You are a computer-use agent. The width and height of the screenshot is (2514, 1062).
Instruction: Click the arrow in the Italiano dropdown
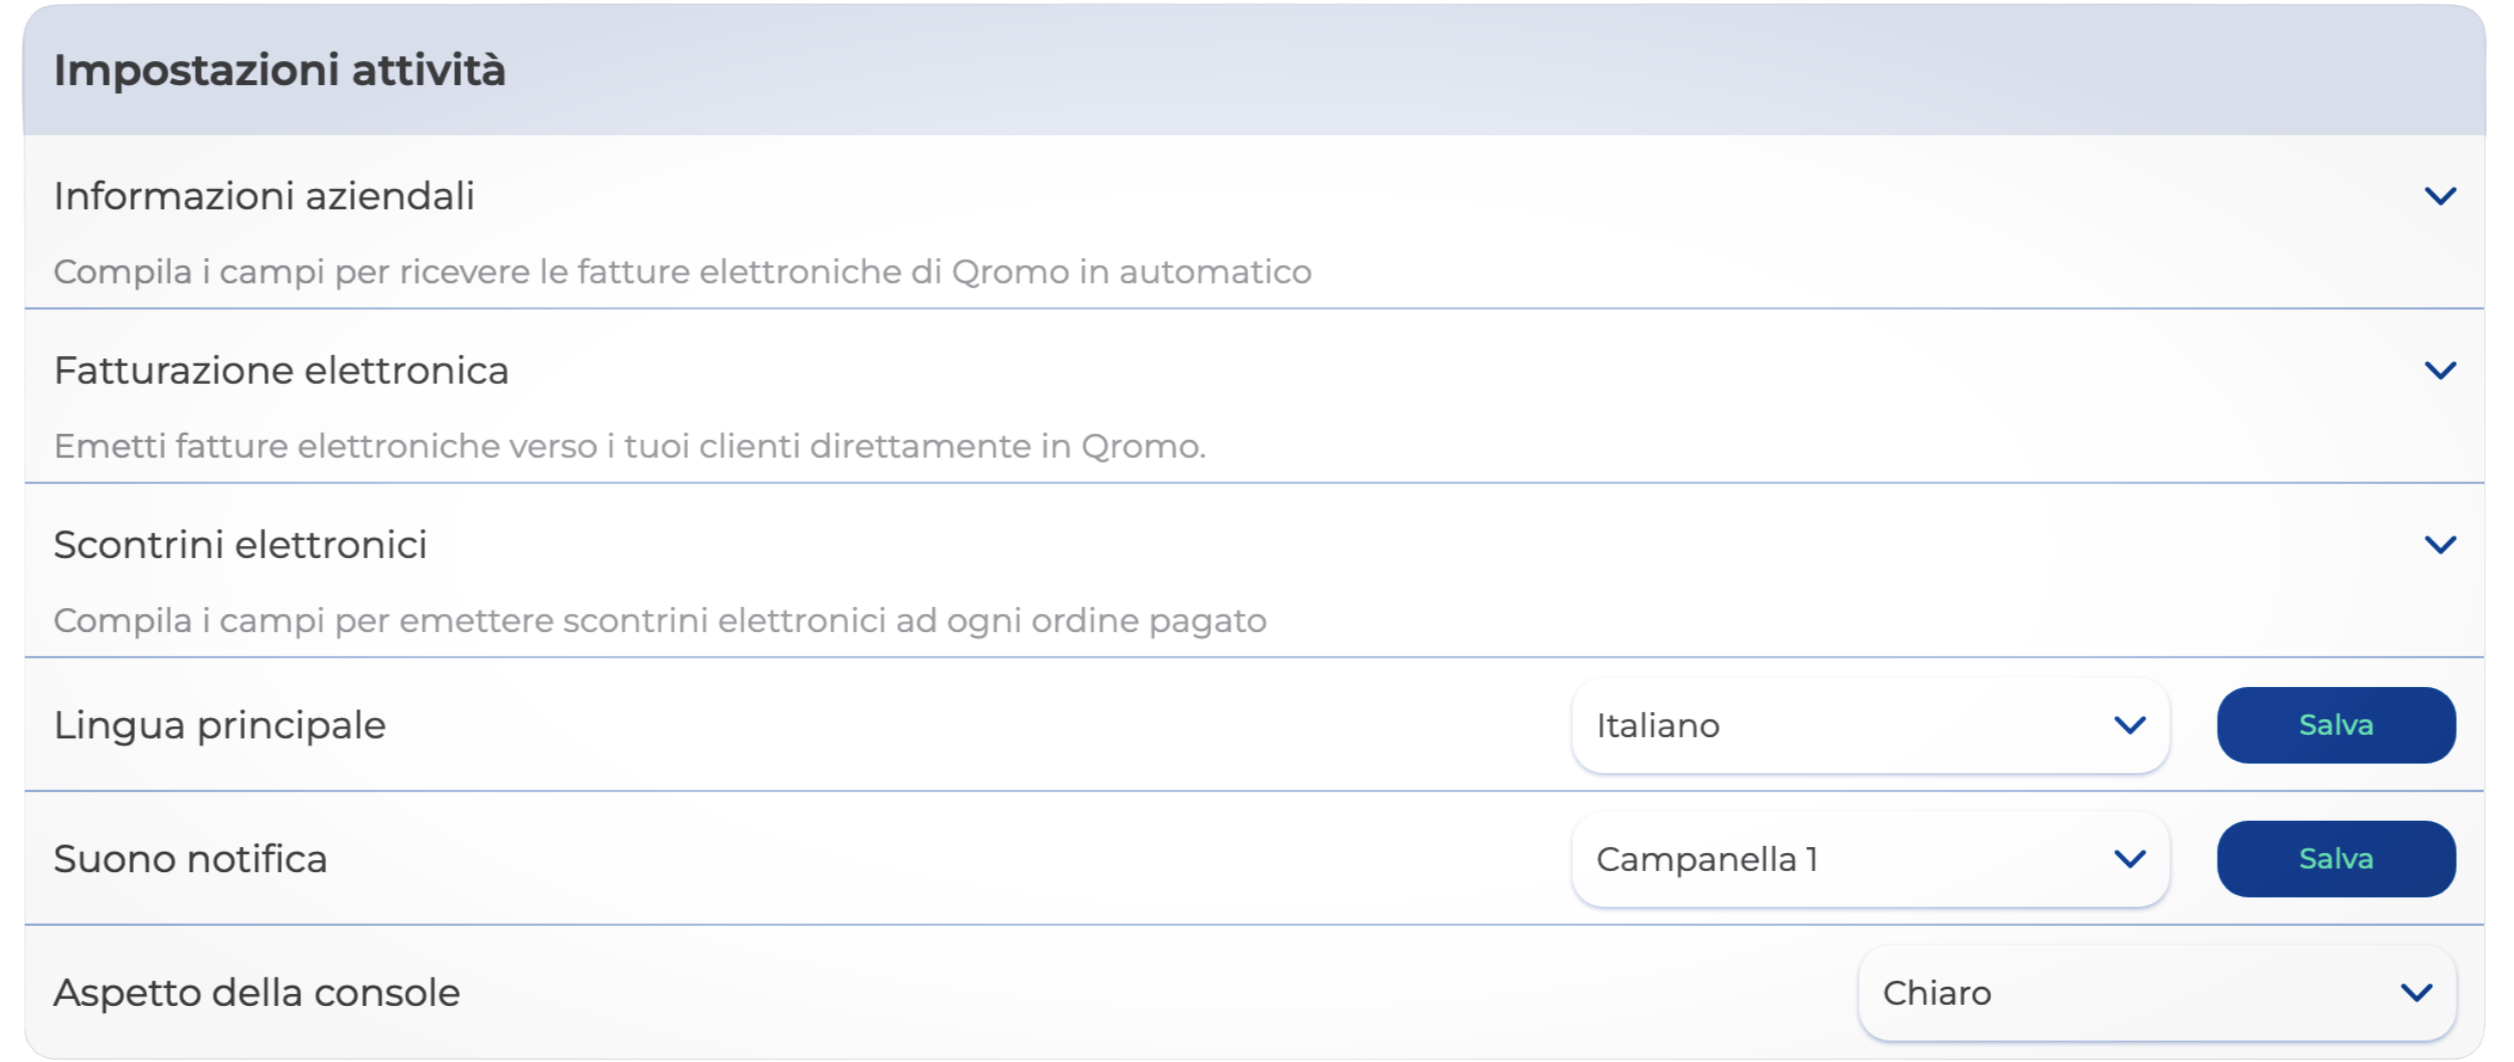(2129, 725)
